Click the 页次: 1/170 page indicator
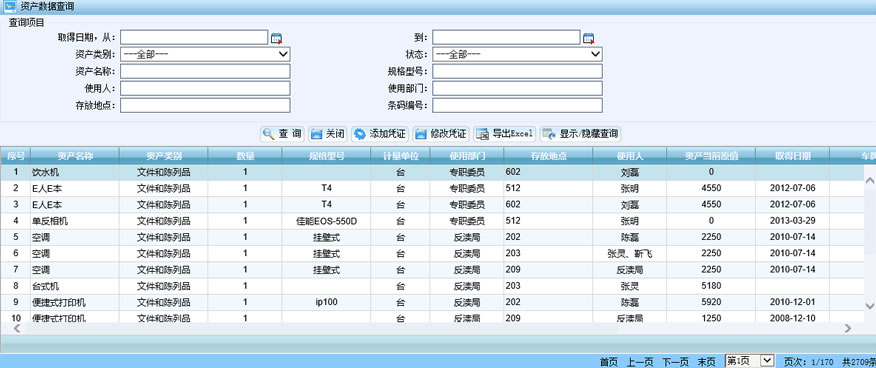The image size is (876, 368). (809, 362)
